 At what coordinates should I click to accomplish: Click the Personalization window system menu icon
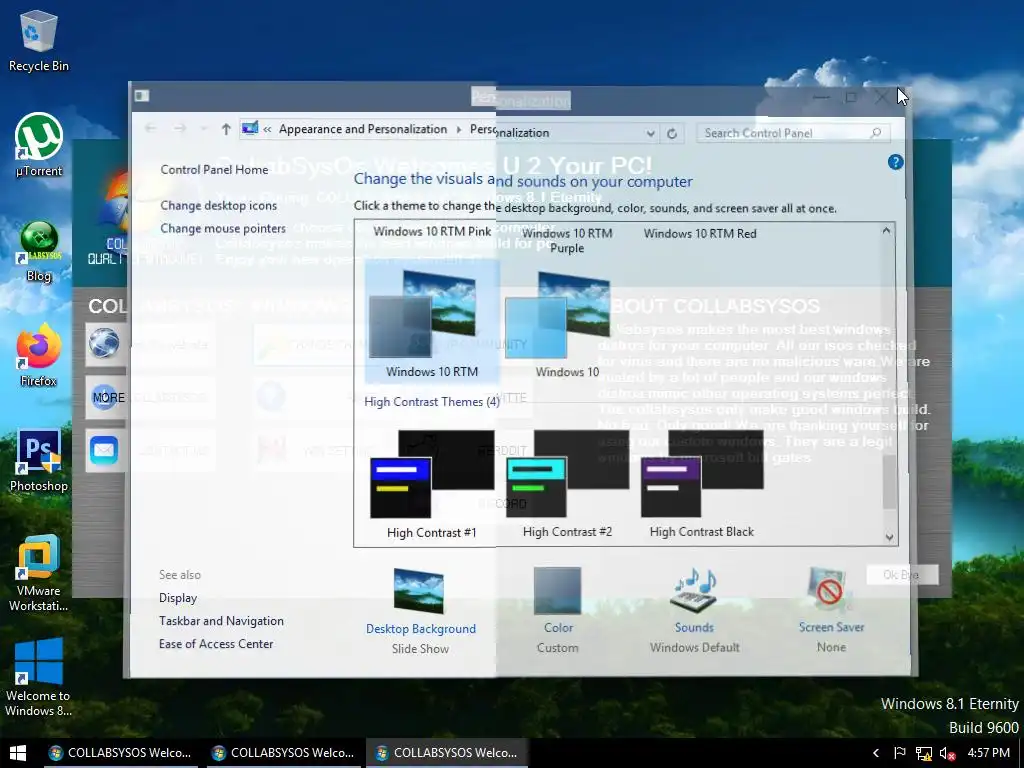[x=142, y=96]
